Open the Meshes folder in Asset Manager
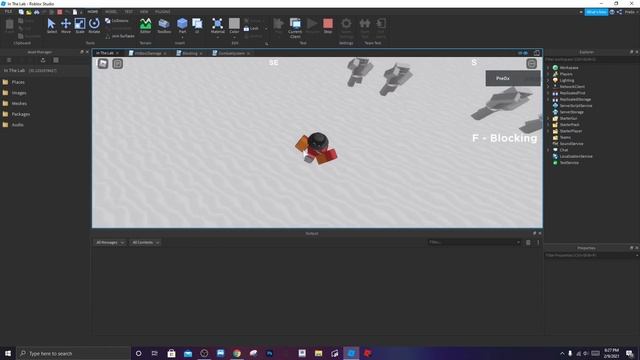 (x=15, y=104)
